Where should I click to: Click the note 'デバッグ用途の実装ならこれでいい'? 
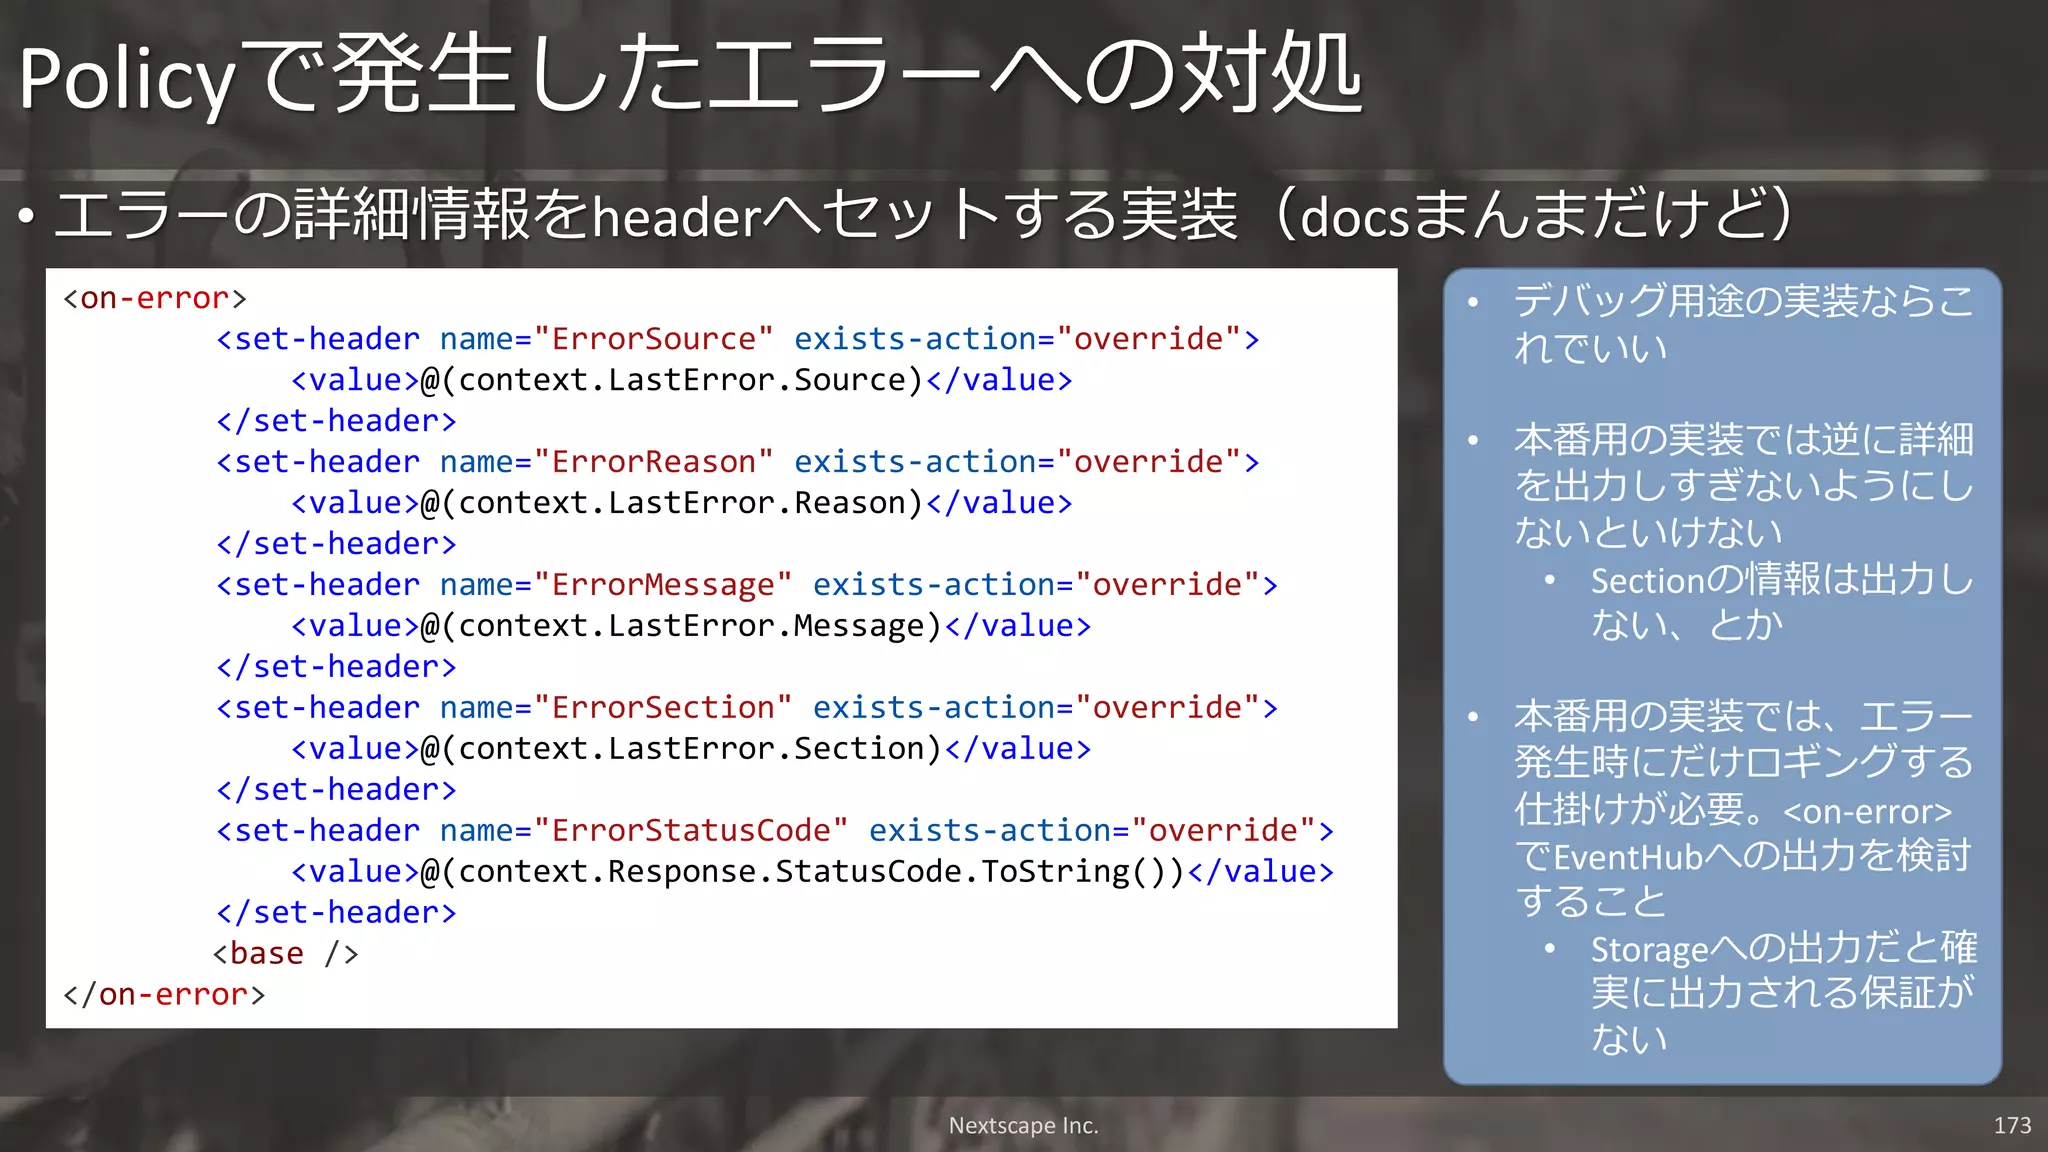click(x=1743, y=324)
